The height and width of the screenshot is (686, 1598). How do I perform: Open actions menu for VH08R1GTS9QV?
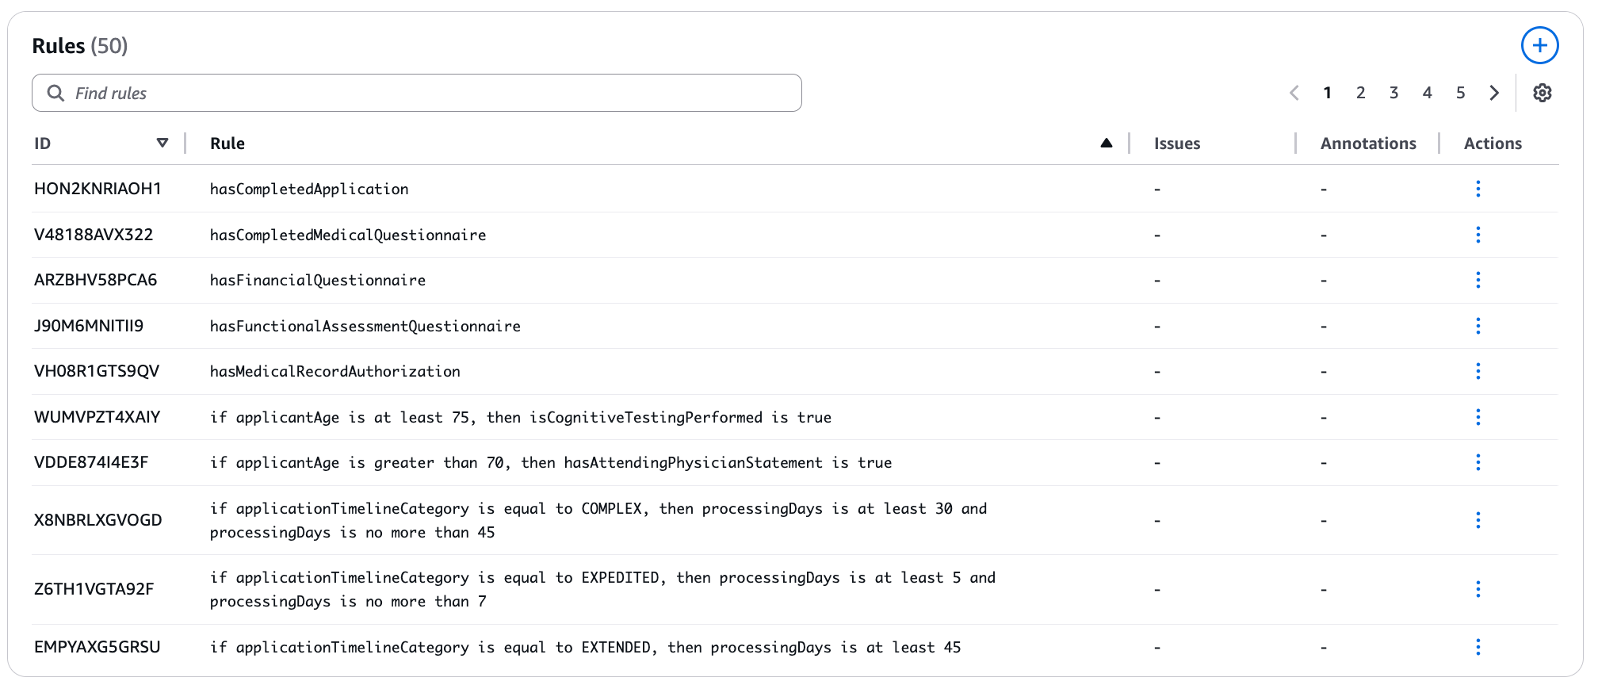tap(1478, 371)
